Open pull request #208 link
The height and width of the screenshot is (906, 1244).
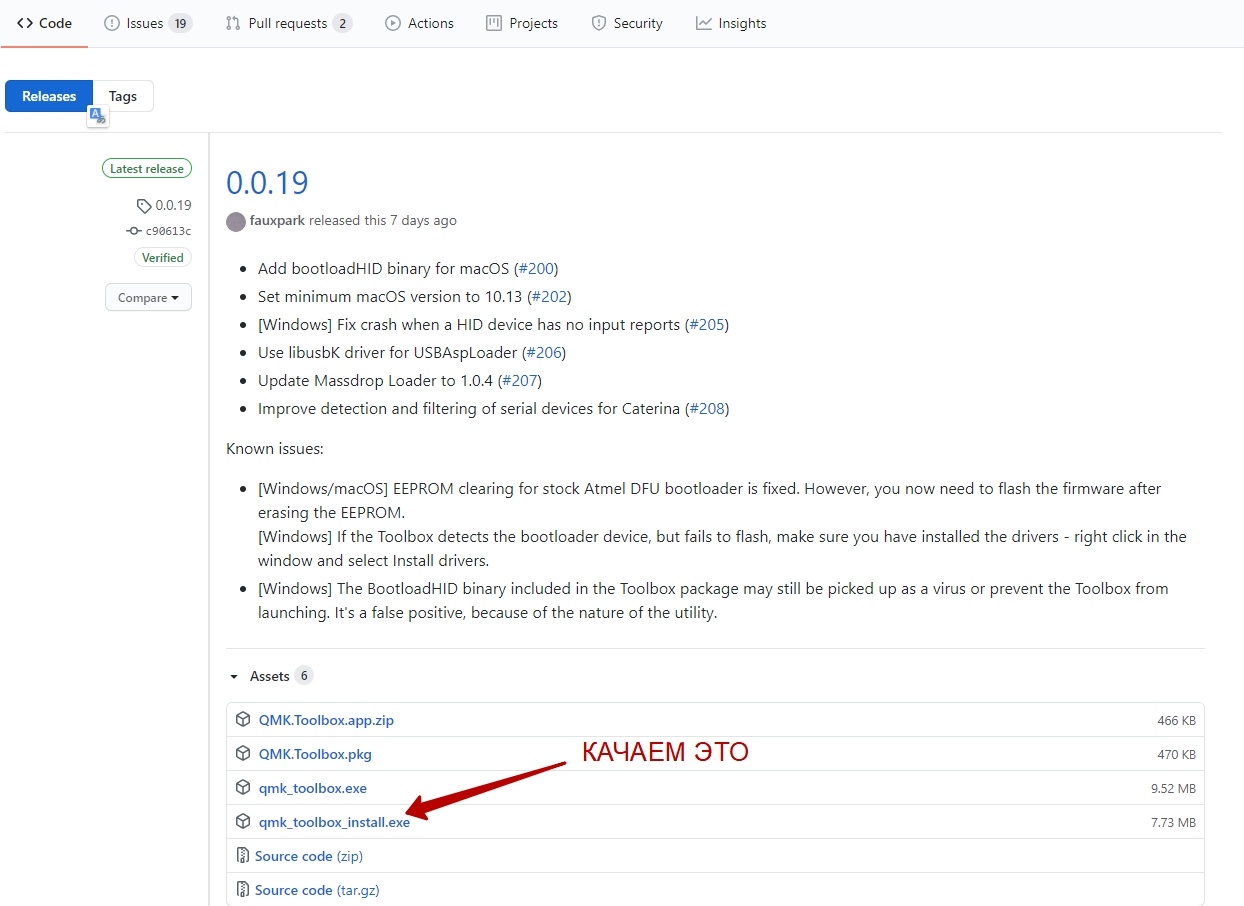[707, 409]
